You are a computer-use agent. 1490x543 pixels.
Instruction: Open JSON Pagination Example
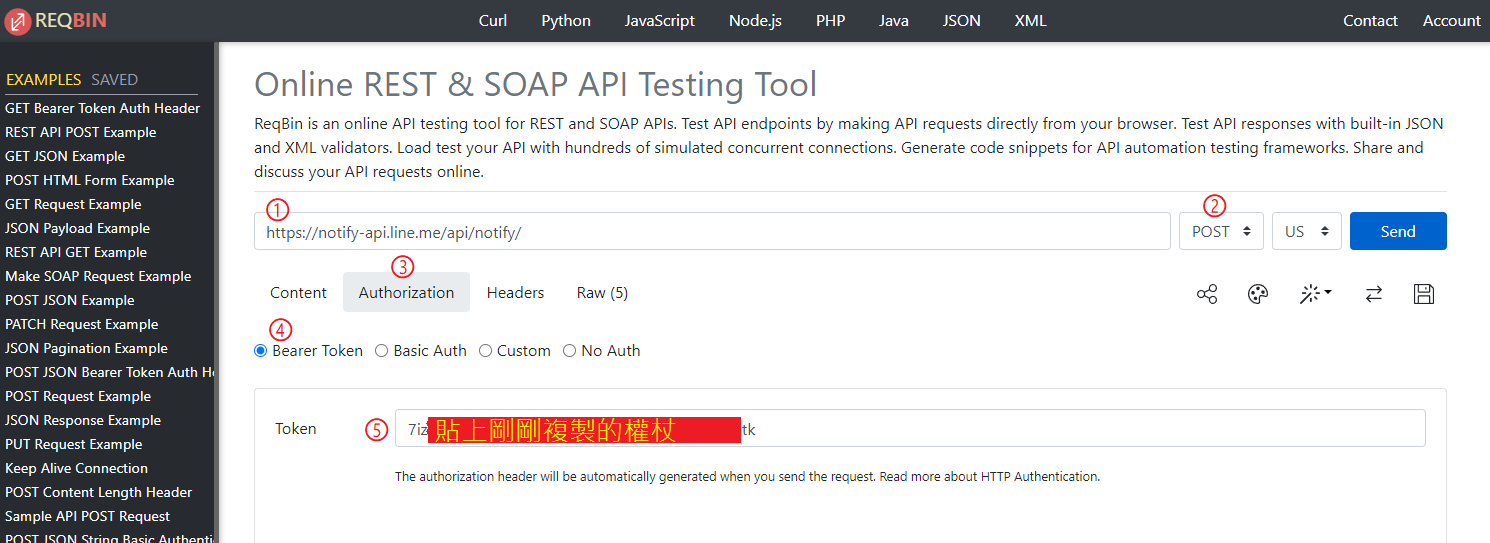86,348
